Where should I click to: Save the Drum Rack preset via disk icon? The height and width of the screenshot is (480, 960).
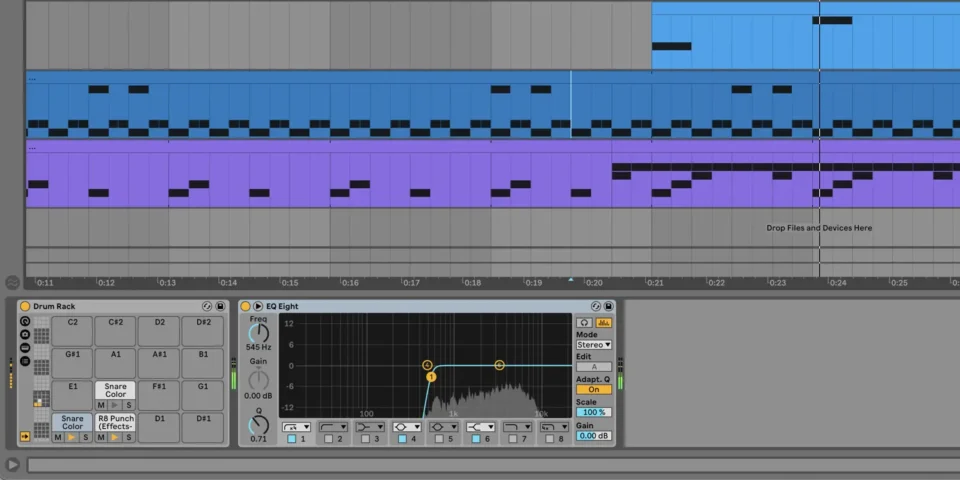coord(219,306)
